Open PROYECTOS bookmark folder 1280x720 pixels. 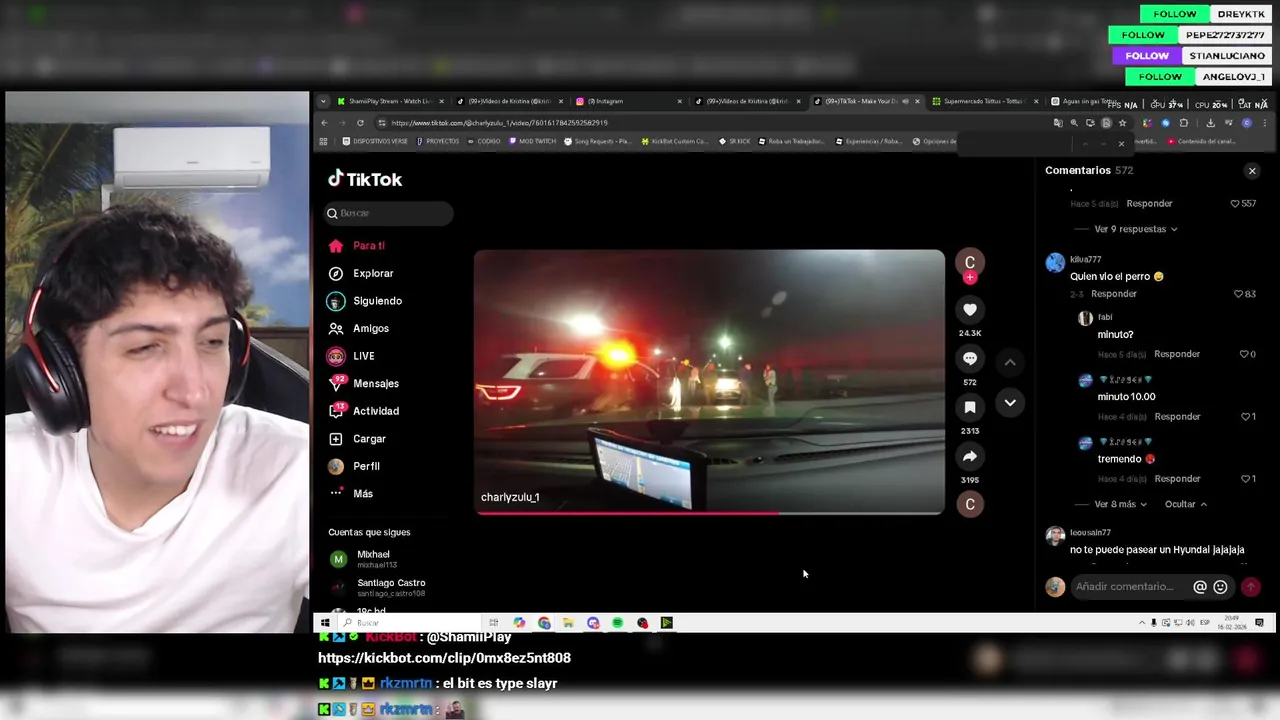click(438, 141)
